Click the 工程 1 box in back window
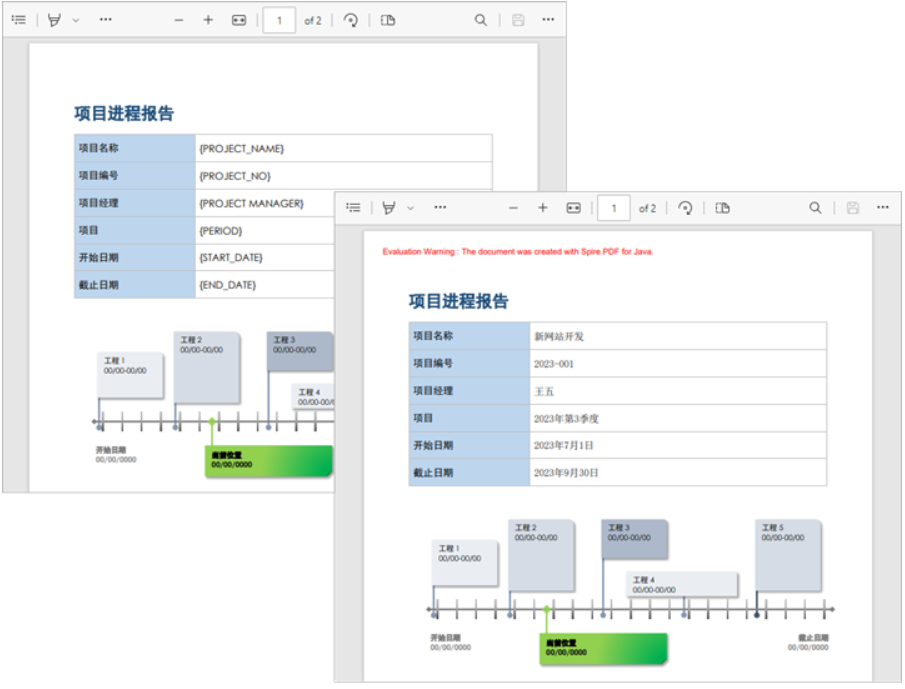Screen dimensions: 905x689 coord(130,375)
